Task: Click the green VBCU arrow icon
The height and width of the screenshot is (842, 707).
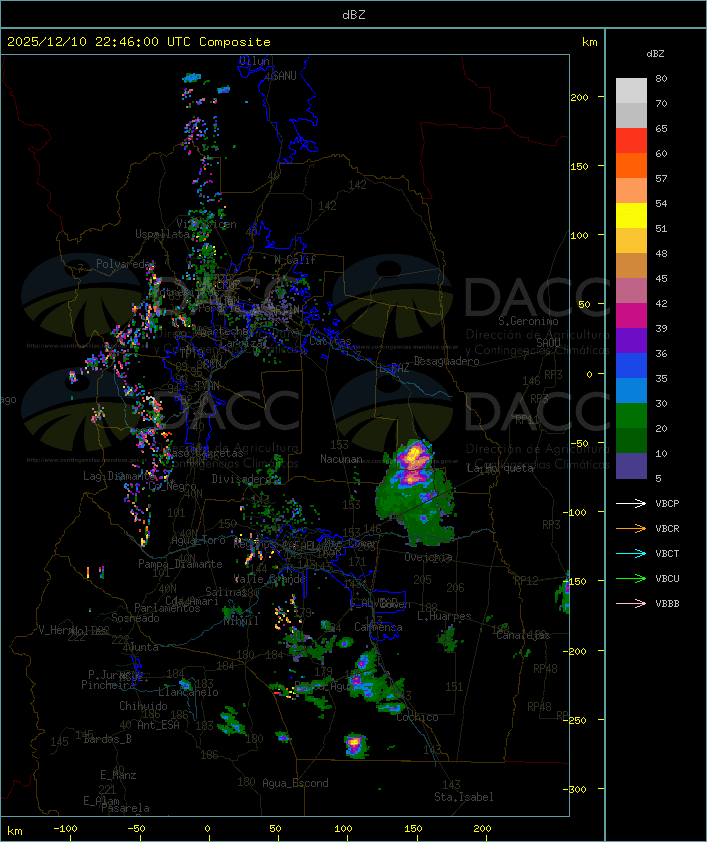Action: pos(631,578)
